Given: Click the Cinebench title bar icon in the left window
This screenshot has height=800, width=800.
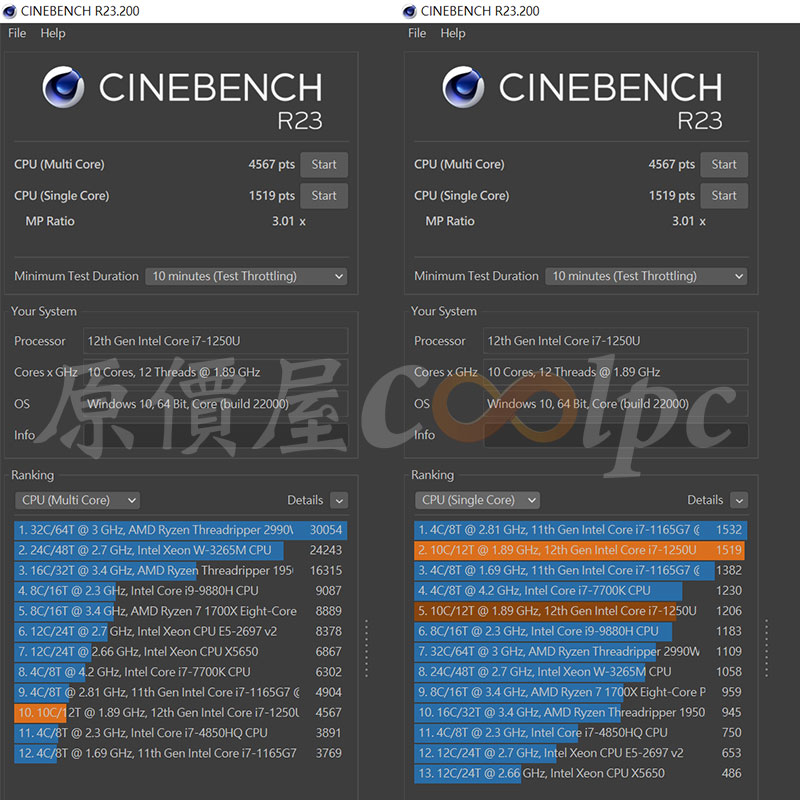Looking at the screenshot, I should tap(9, 11).
